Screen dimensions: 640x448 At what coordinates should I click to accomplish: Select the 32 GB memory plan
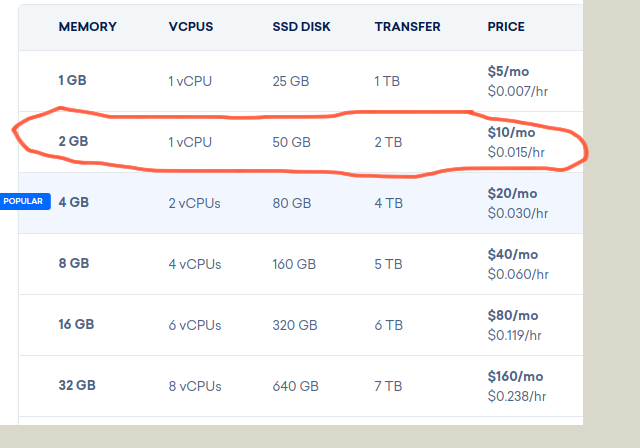pyautogui.click(x=77, y=385)
